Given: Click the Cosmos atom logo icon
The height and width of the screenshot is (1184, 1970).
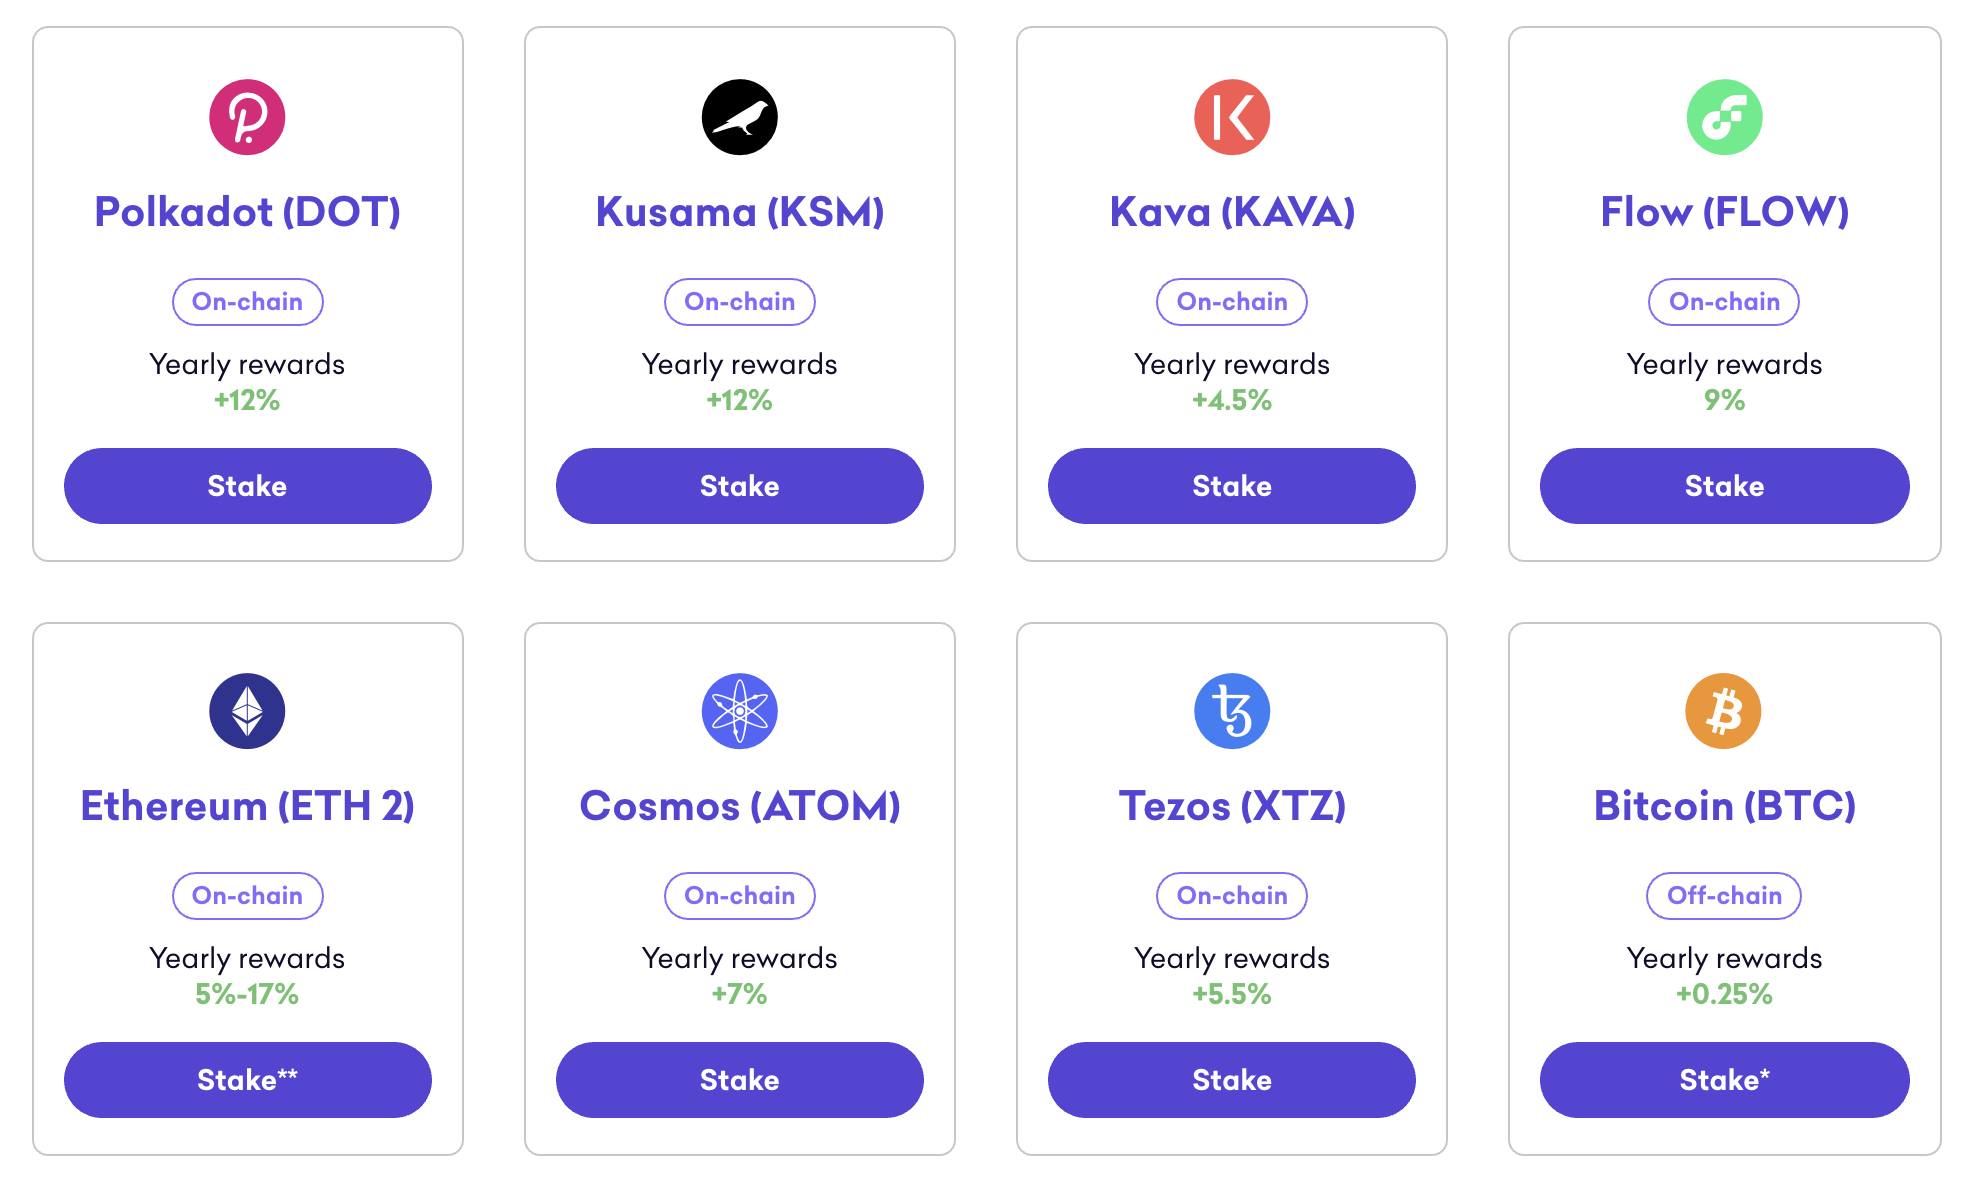Looking at the screenshot, I should pos(739,710).
